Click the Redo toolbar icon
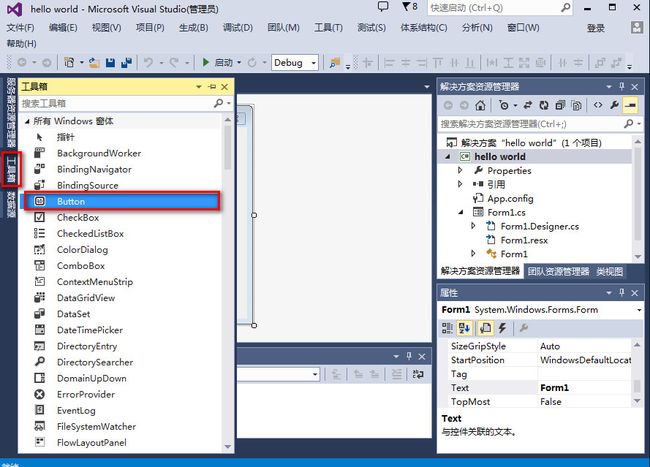Screen dimensions: 650x467 [x=174, y=63]
